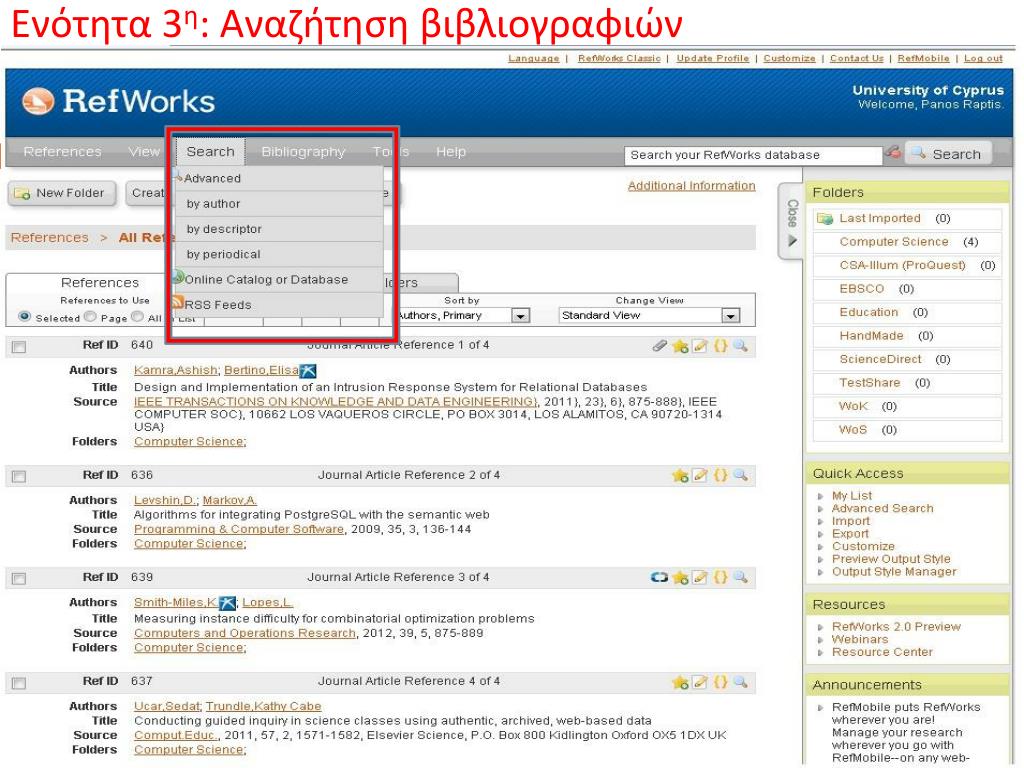Open the RefWorks Classic link

619,59
